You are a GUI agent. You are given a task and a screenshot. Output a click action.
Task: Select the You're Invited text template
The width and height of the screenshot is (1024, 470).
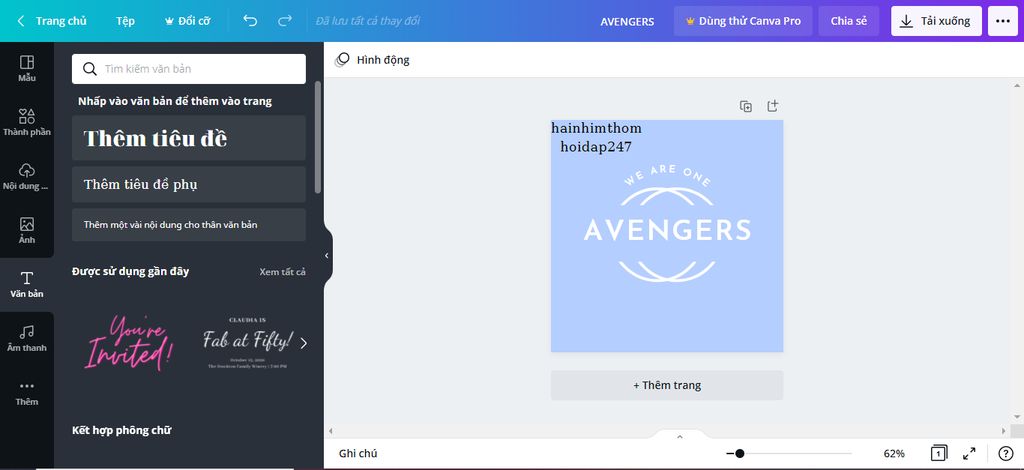pyautogui.click(x=129, y=343)
